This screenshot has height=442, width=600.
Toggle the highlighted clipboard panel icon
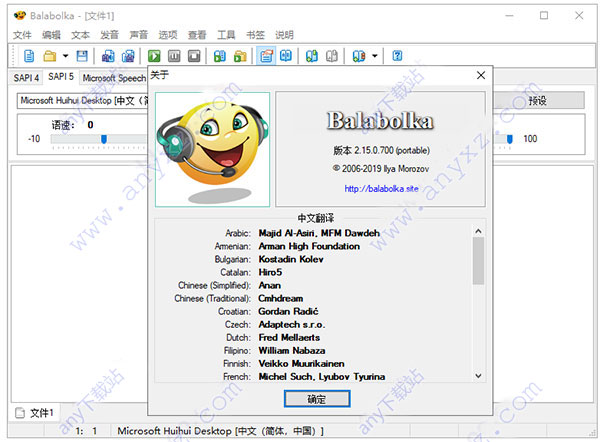[266, 56]
